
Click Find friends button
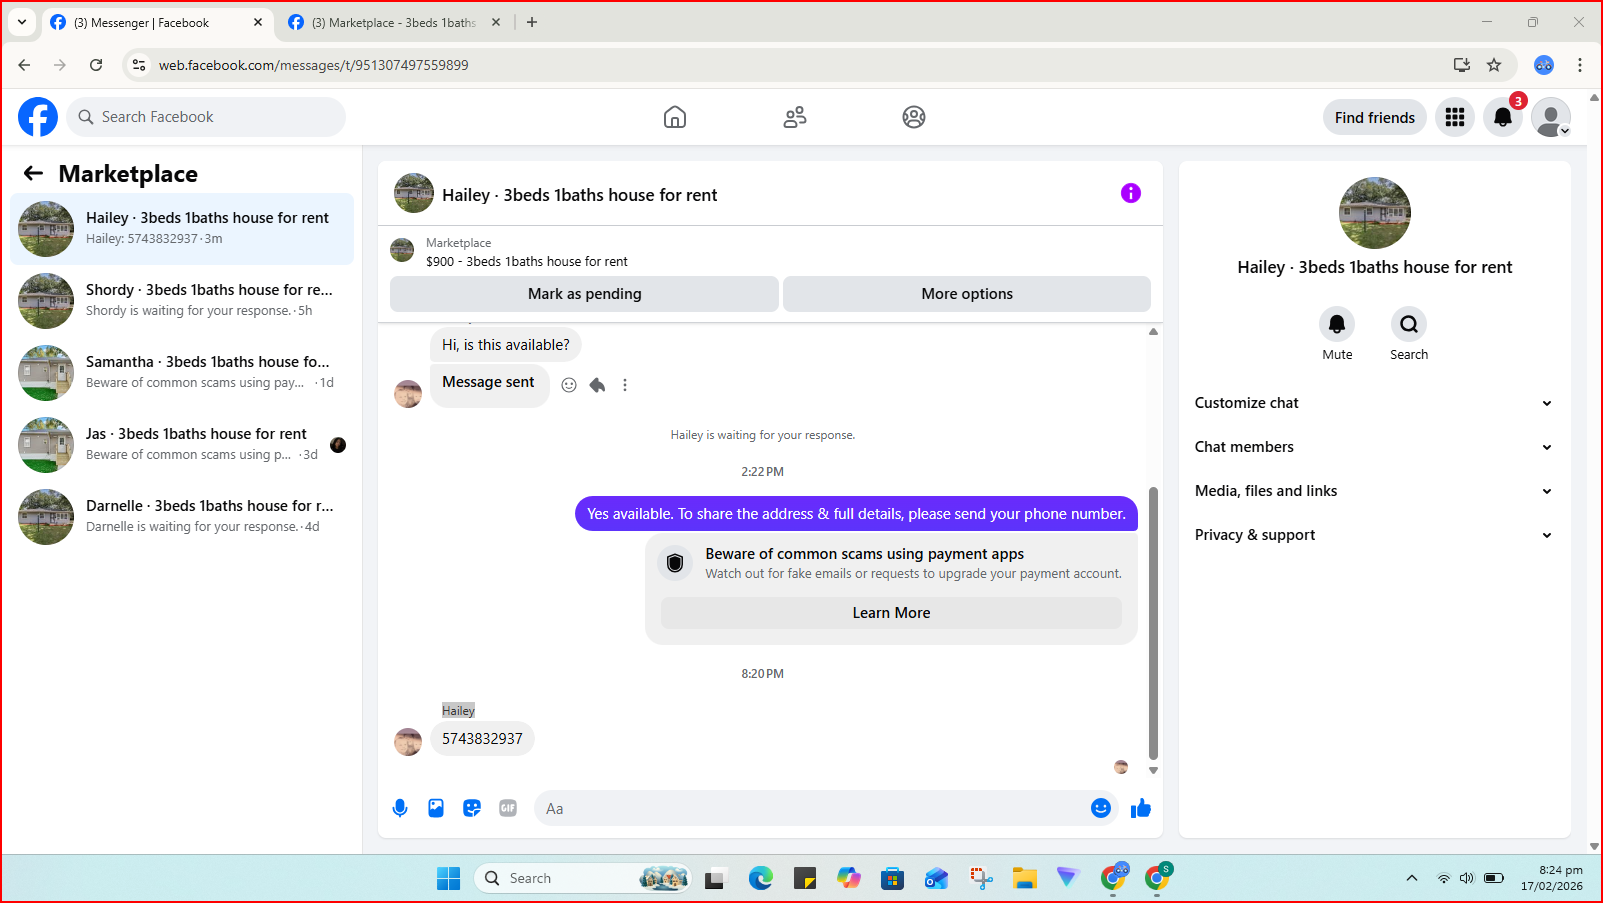(1375, 117)
